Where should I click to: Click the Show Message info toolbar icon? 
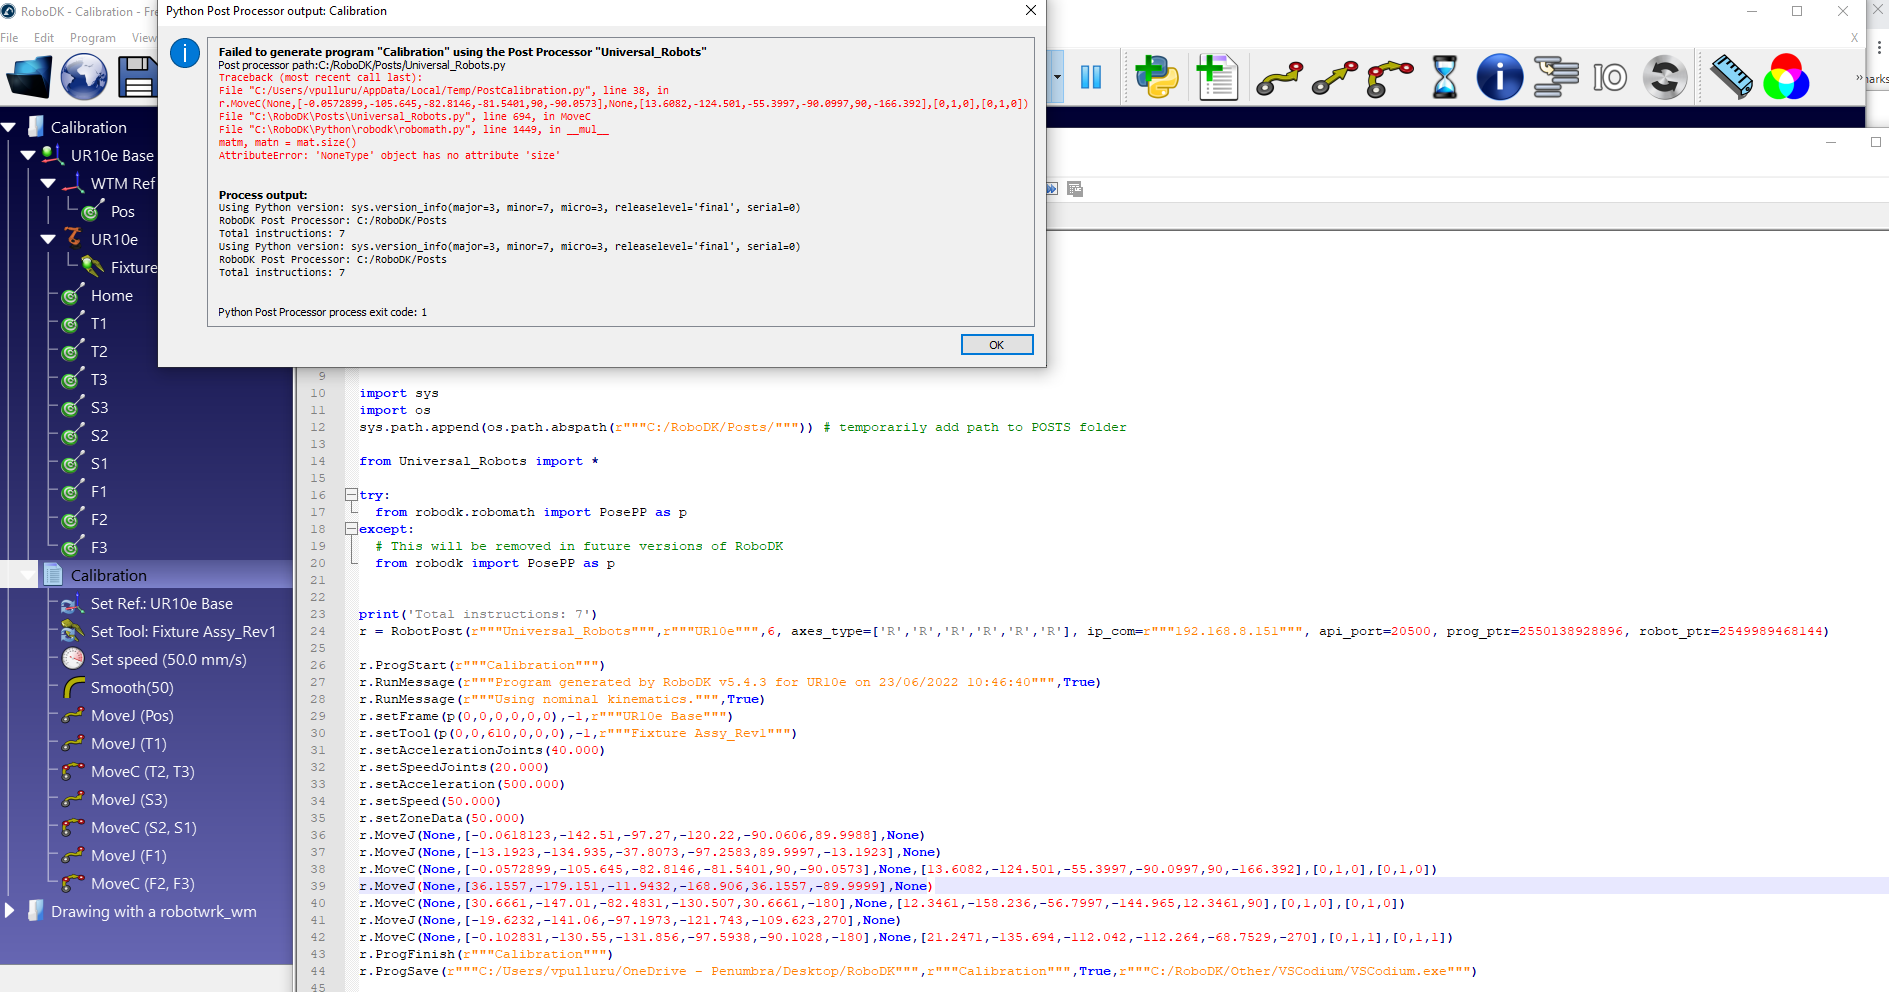tap(1499, 77)
